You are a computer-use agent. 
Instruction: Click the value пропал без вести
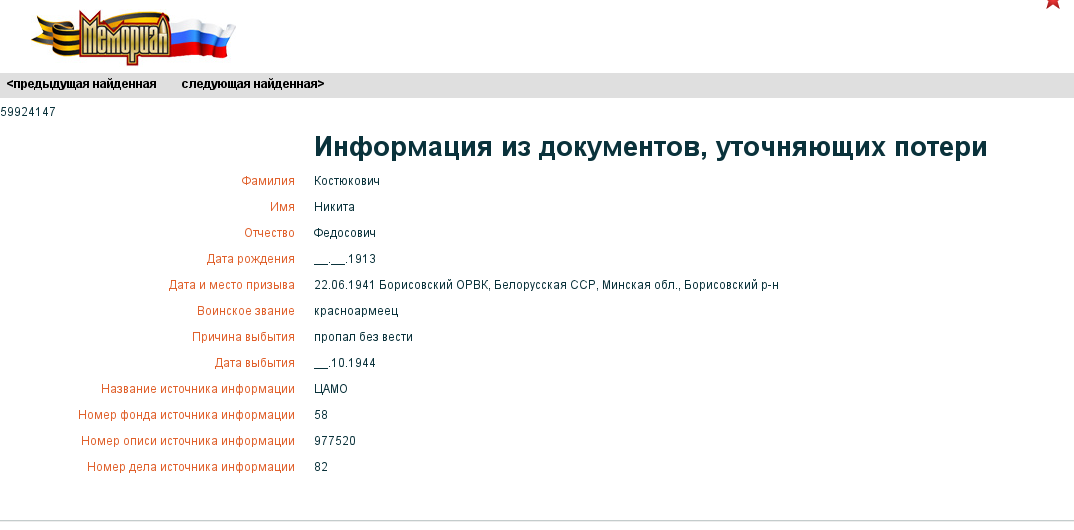click(363, 337)
